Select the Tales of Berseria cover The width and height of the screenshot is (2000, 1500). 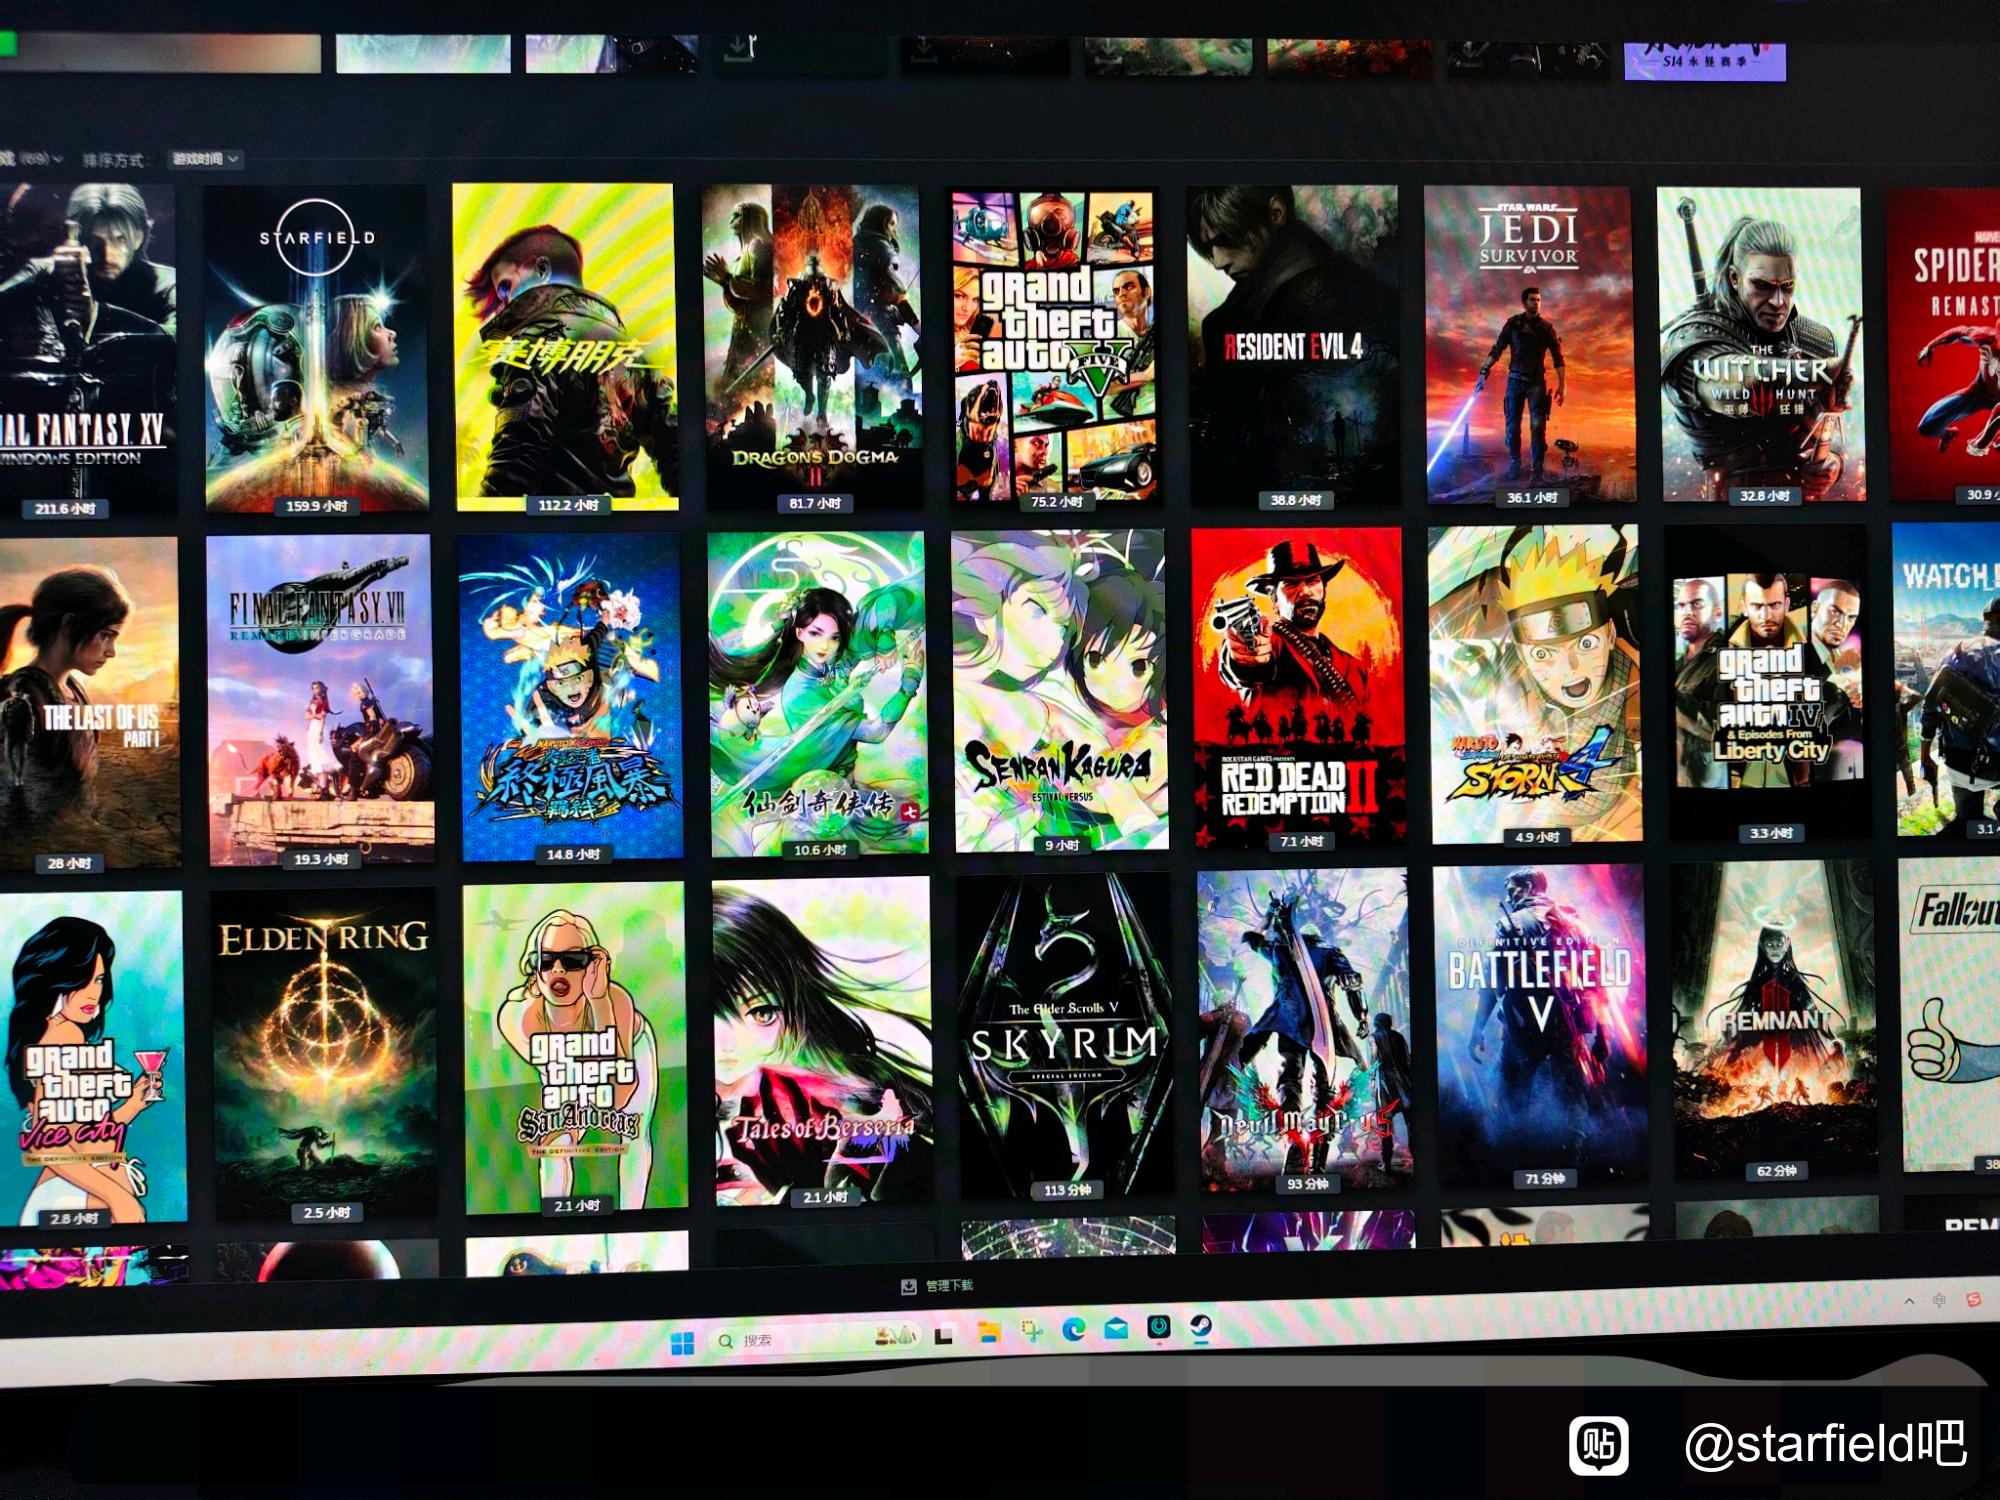(824, 1042)
